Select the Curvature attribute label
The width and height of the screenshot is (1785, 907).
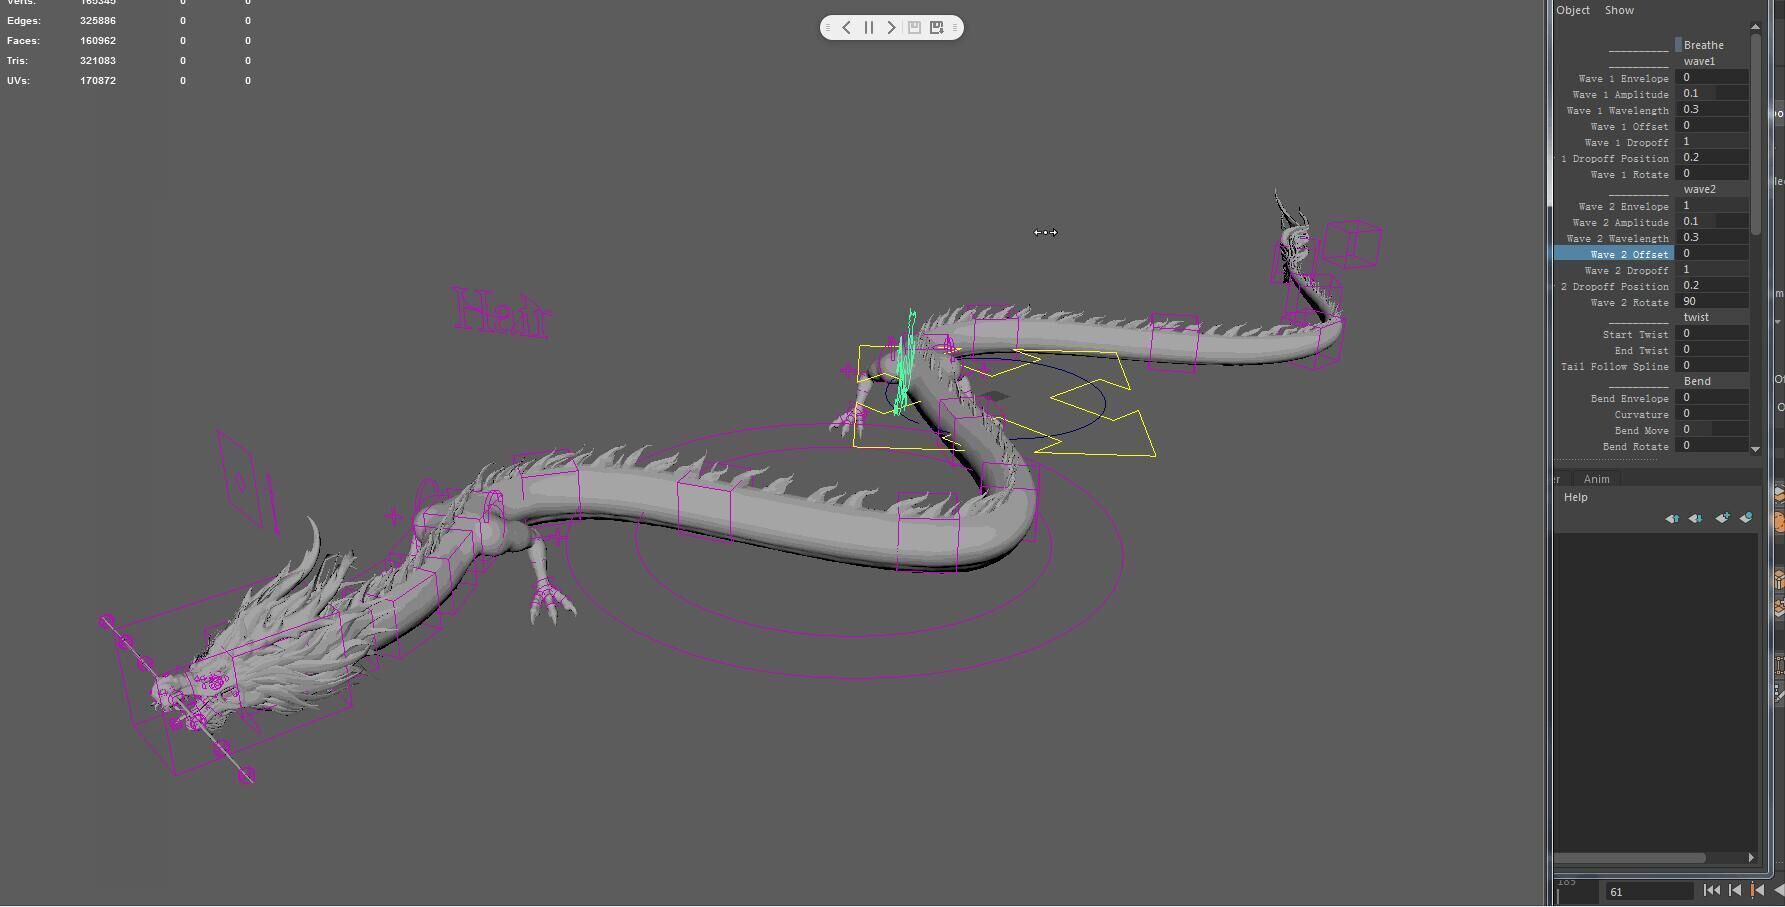click(x=1641, y=414)
